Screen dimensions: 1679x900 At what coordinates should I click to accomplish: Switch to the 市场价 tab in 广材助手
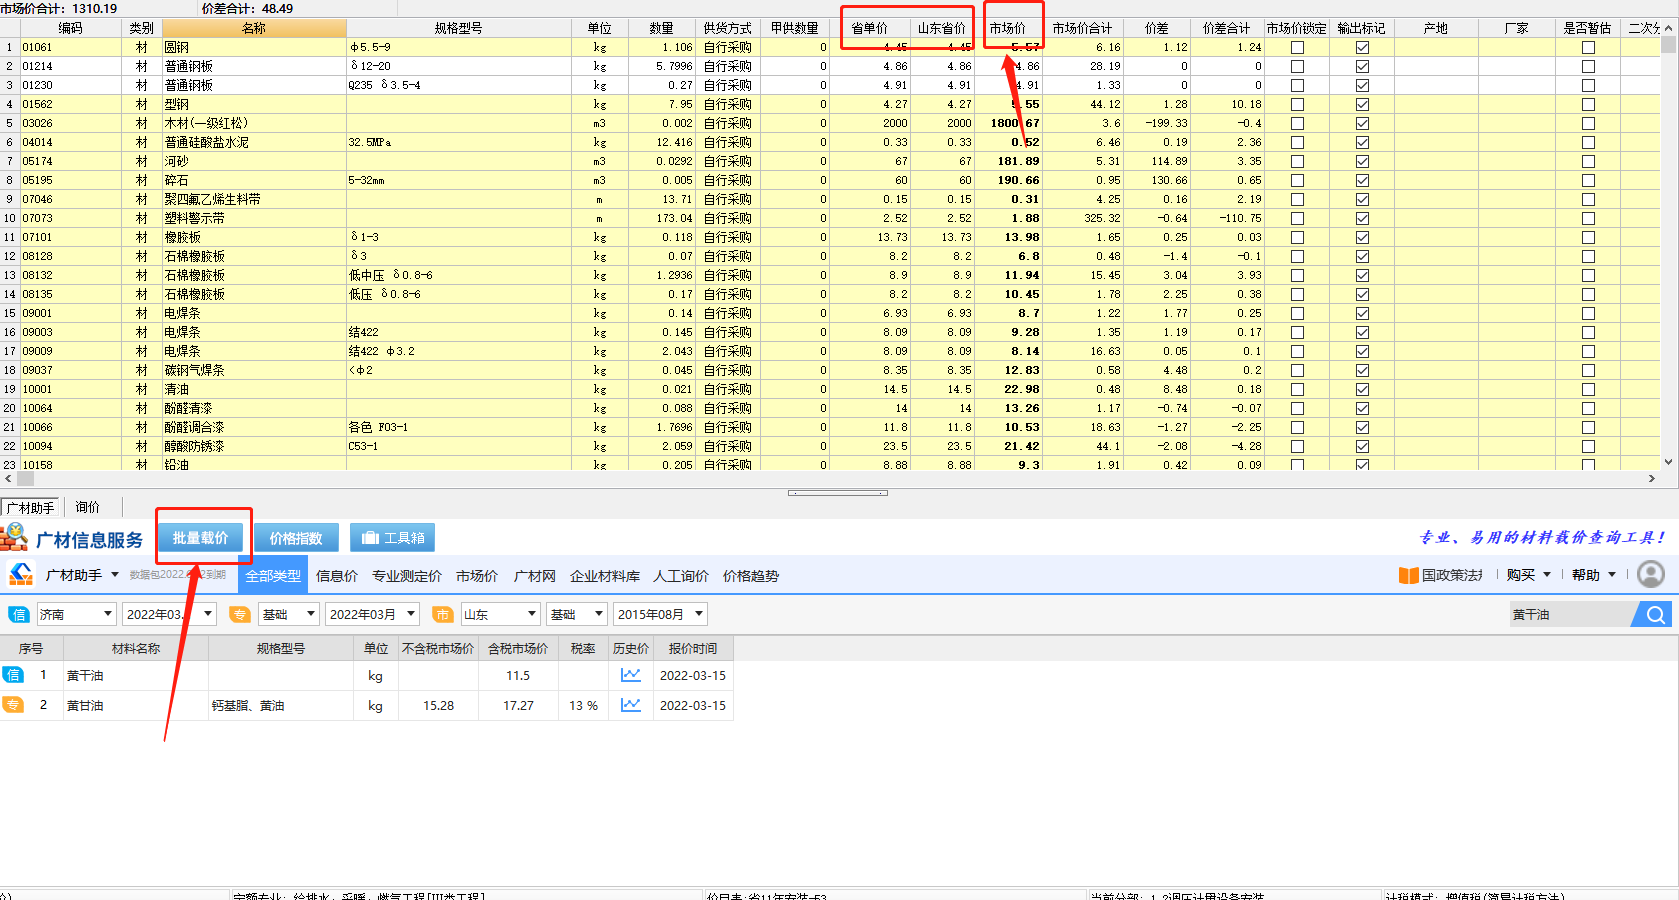(477, 576)
